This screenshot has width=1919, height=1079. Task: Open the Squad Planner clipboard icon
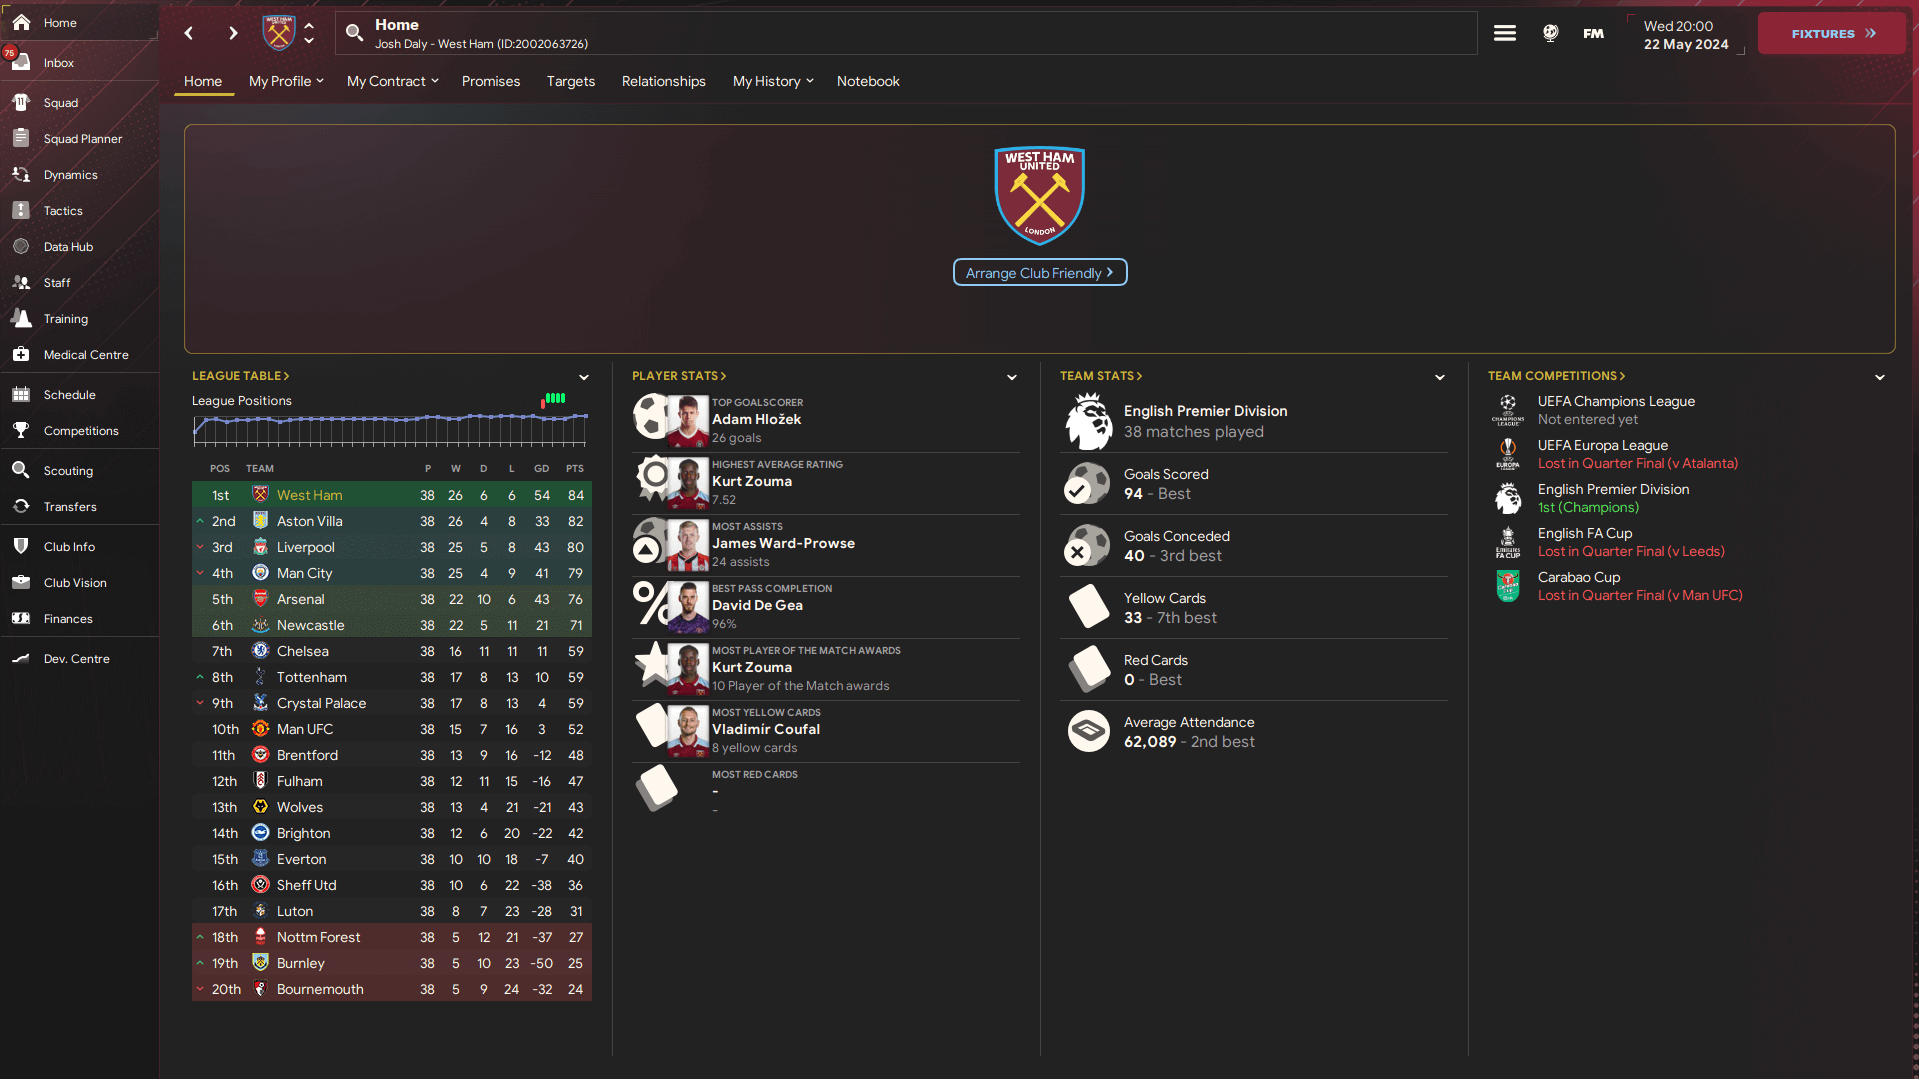(21, 138)
